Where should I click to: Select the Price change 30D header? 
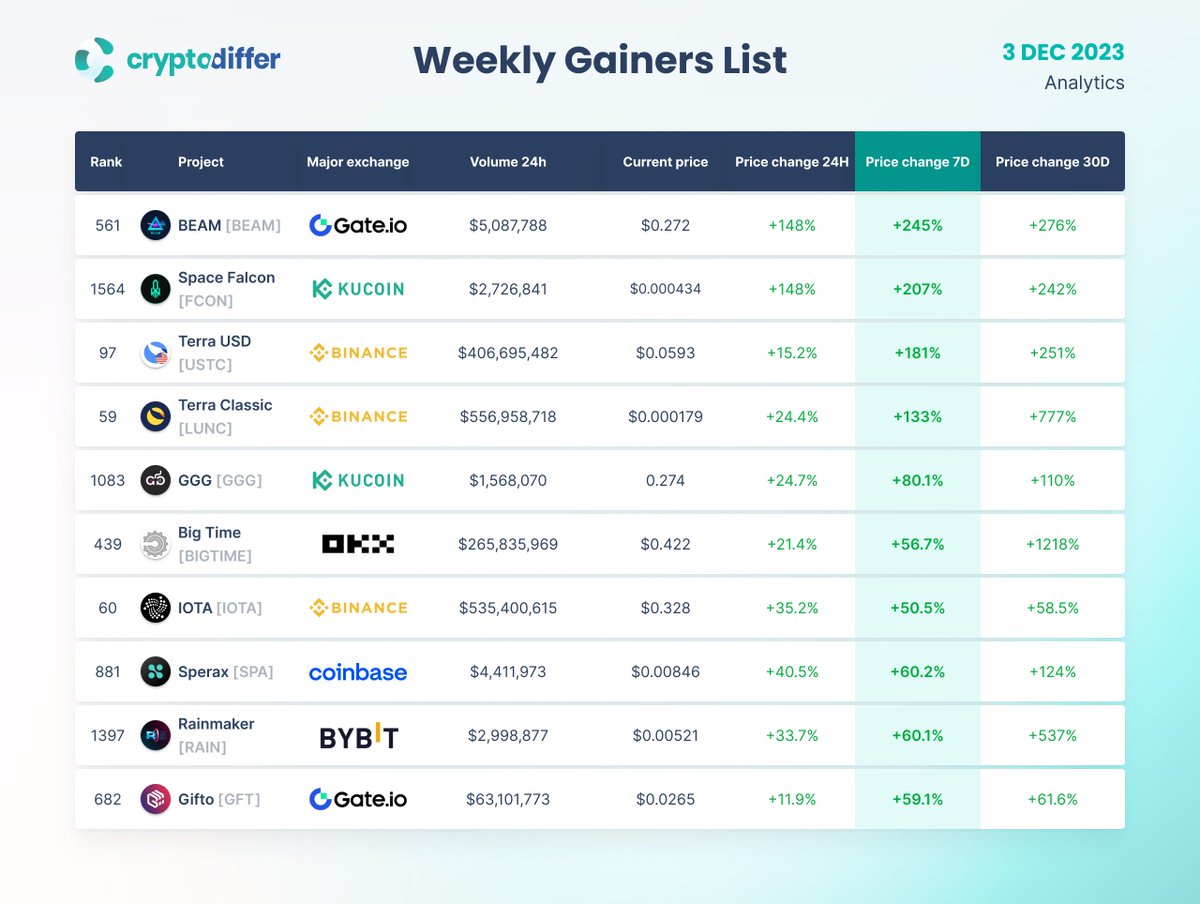[x=1052, y=161]
